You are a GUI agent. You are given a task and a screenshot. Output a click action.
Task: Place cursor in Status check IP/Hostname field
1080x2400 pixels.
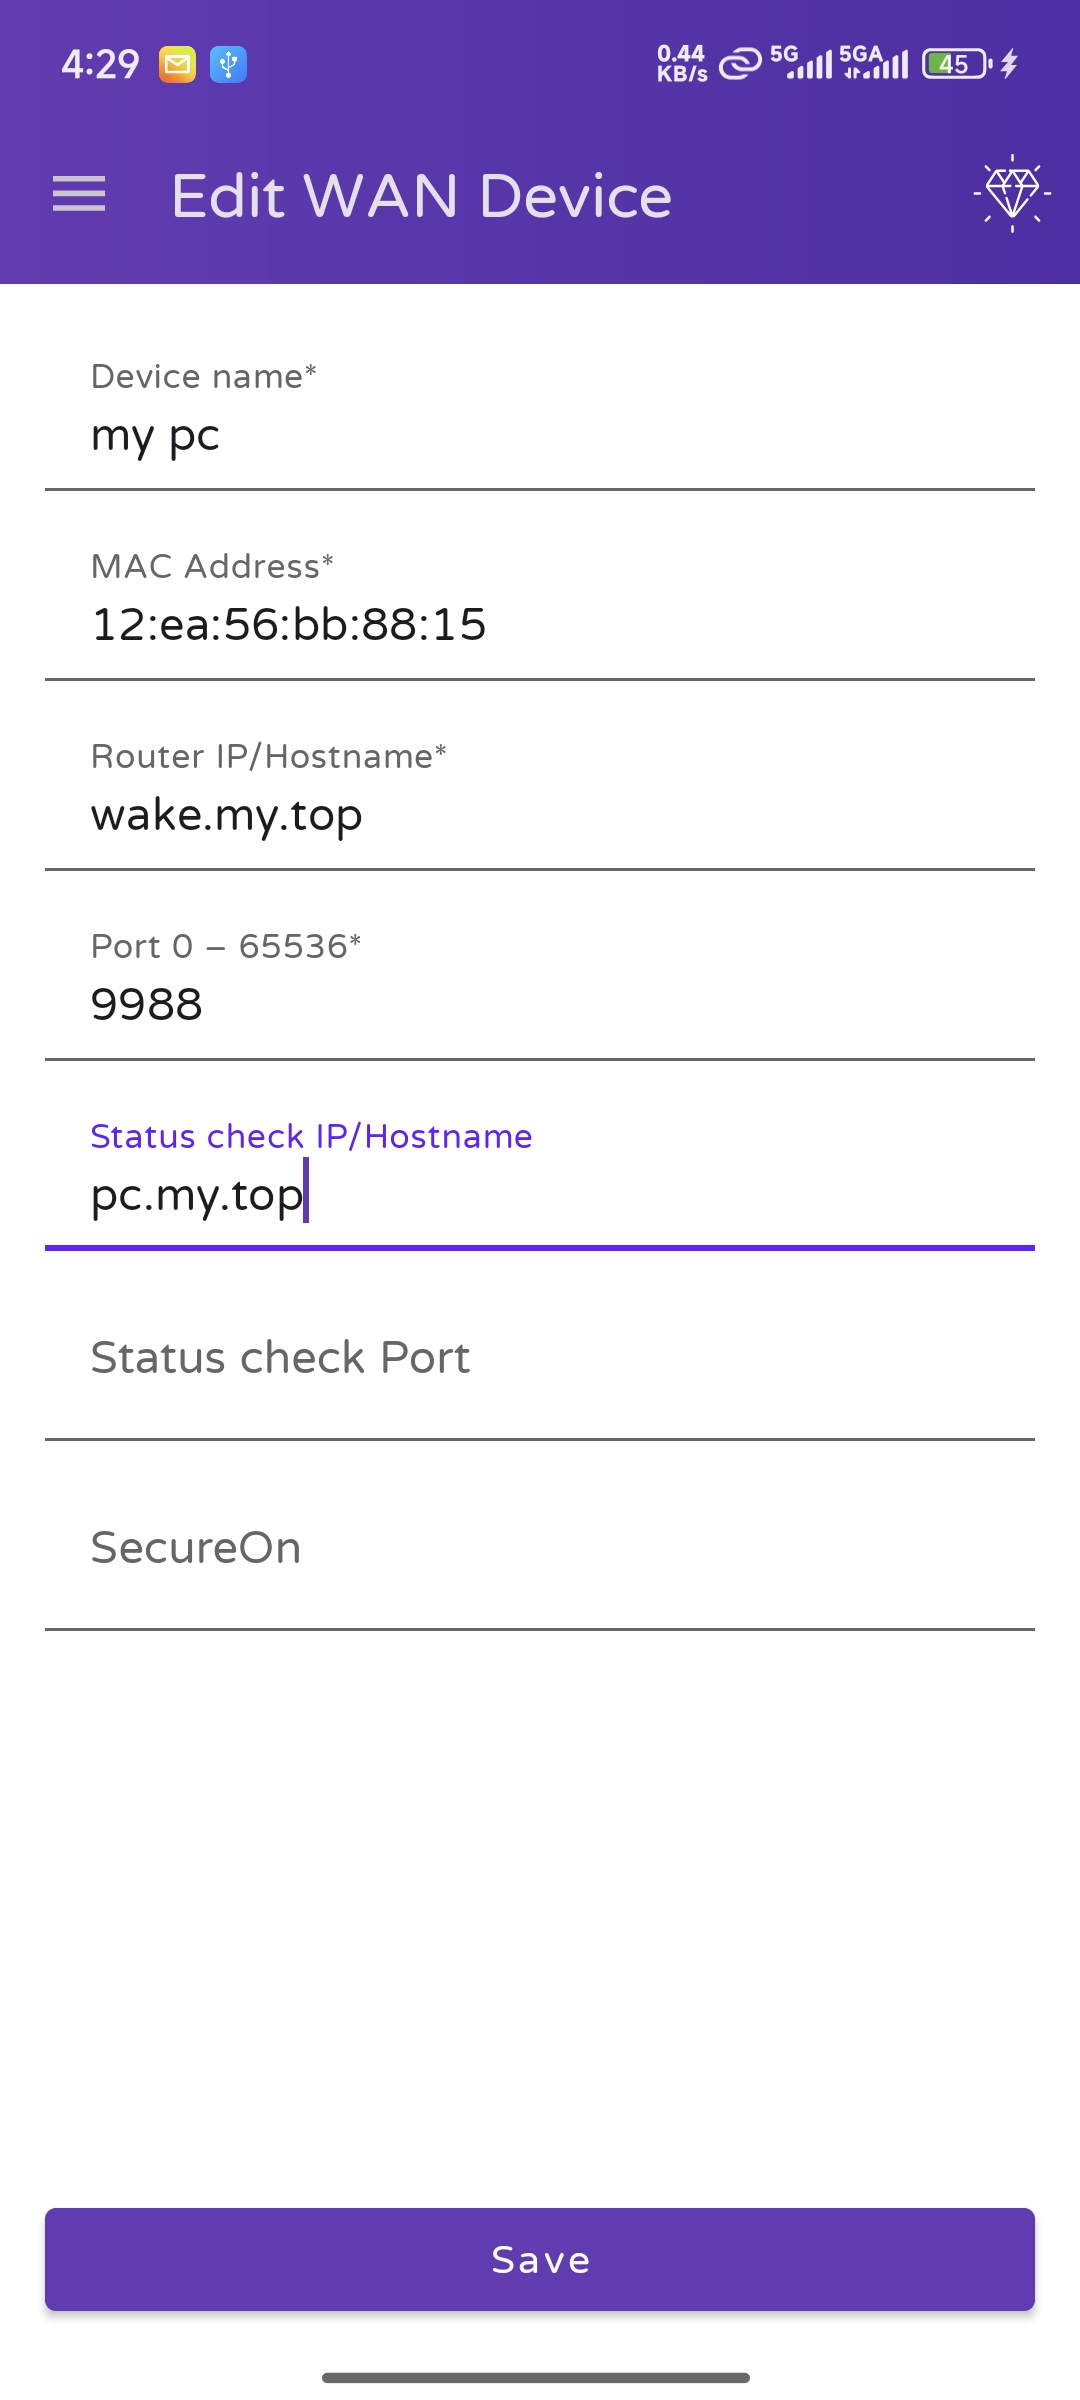pyautogui.click(x=540, y=1195)
